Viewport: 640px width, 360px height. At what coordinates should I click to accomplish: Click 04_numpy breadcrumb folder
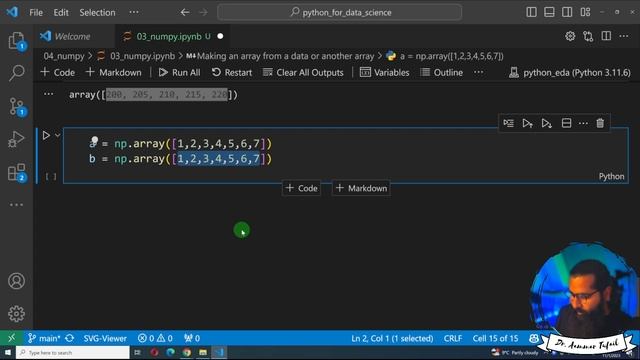[64, 56]
